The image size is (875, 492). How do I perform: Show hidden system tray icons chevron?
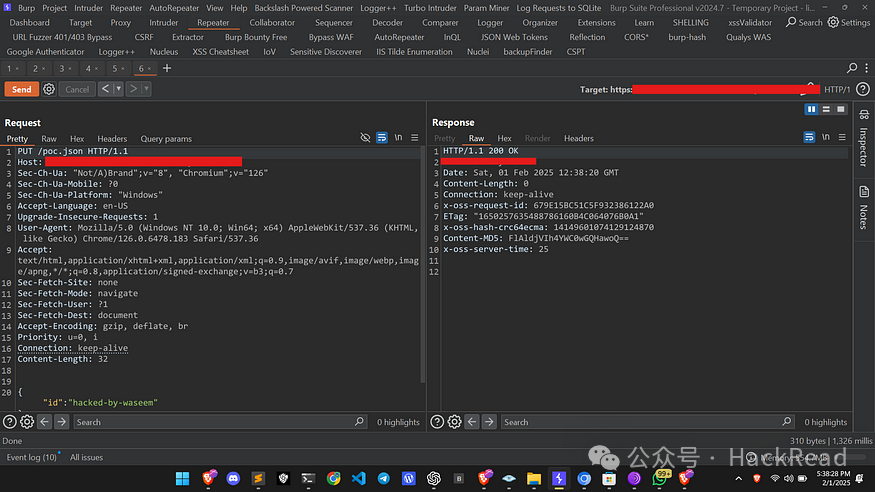pos(738,478)
